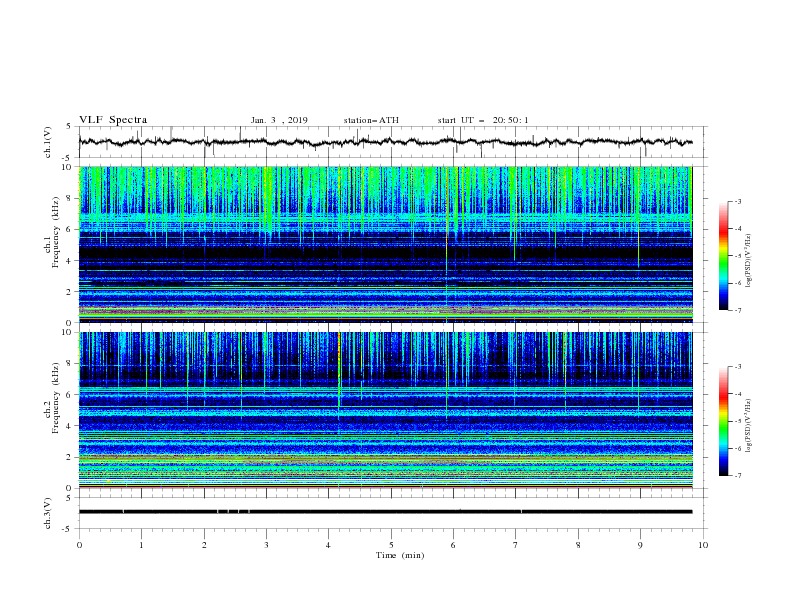Screen dimensions: 792x612
Task: Click the "-5" label on ch.1 colorbar
Action: (737, 256)
